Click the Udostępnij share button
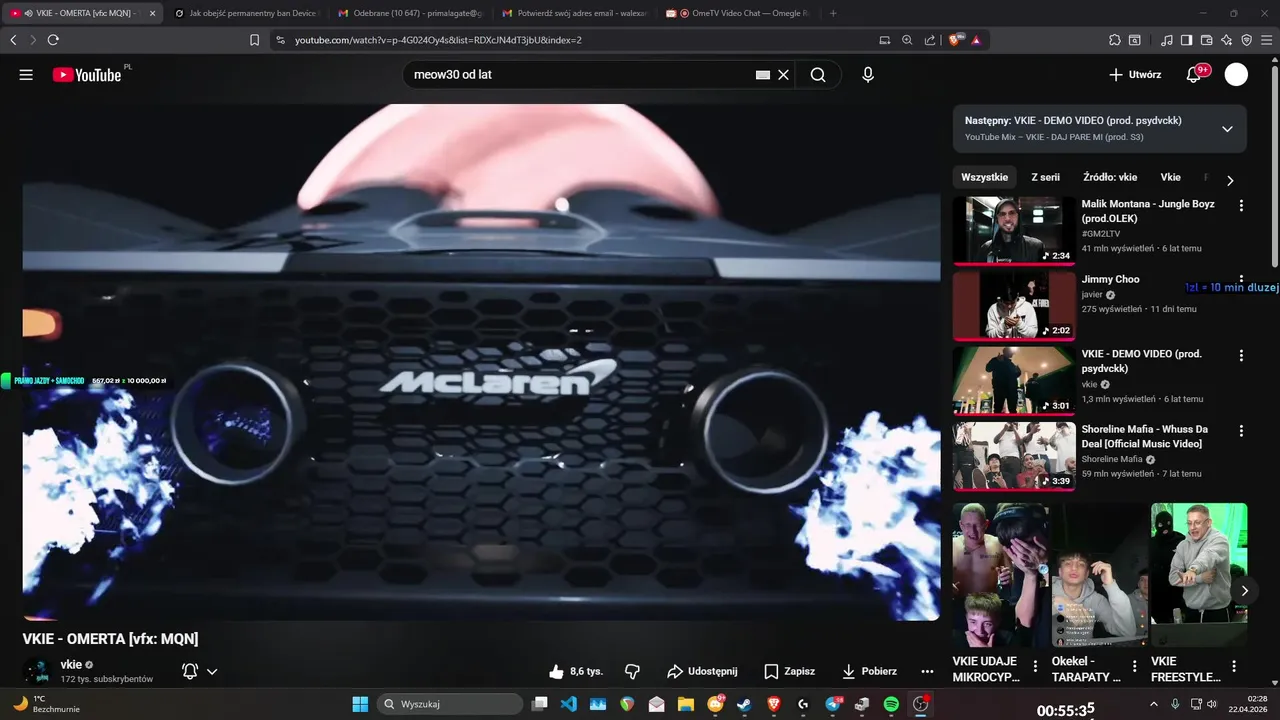The width and height of the screenshot is (1280, 720). (x=702, y=671)
